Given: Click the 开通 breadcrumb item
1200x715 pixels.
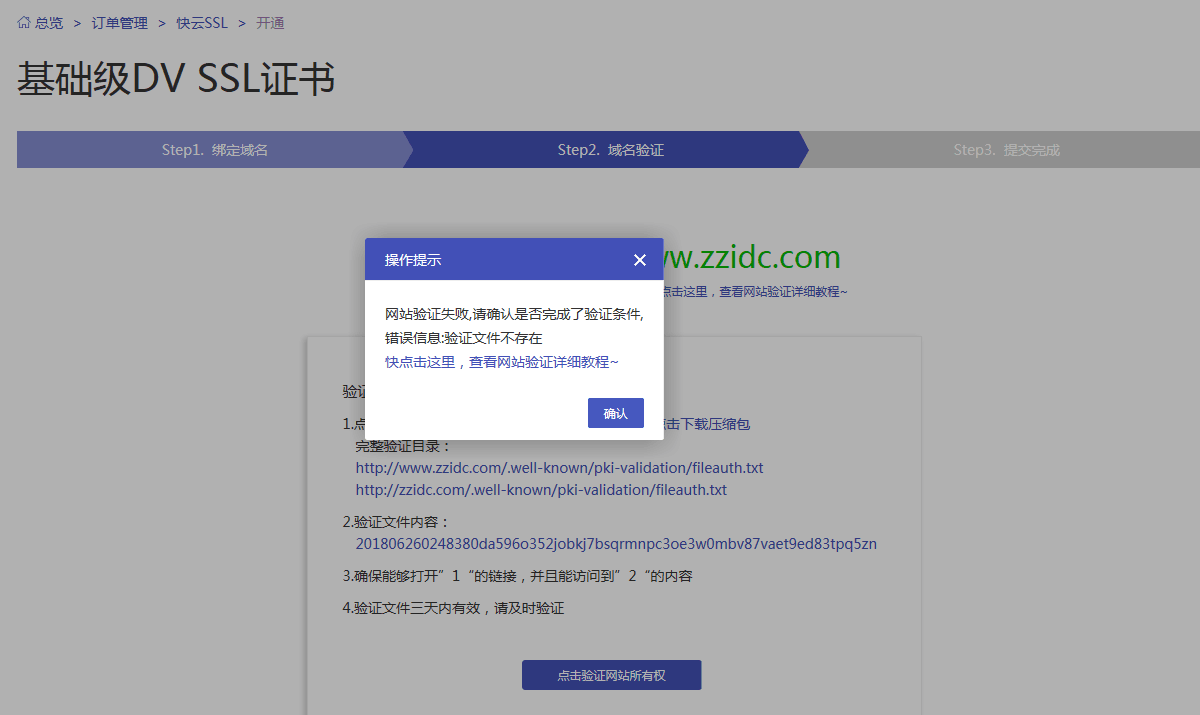Looking at the screenshot, I should 270,23.
